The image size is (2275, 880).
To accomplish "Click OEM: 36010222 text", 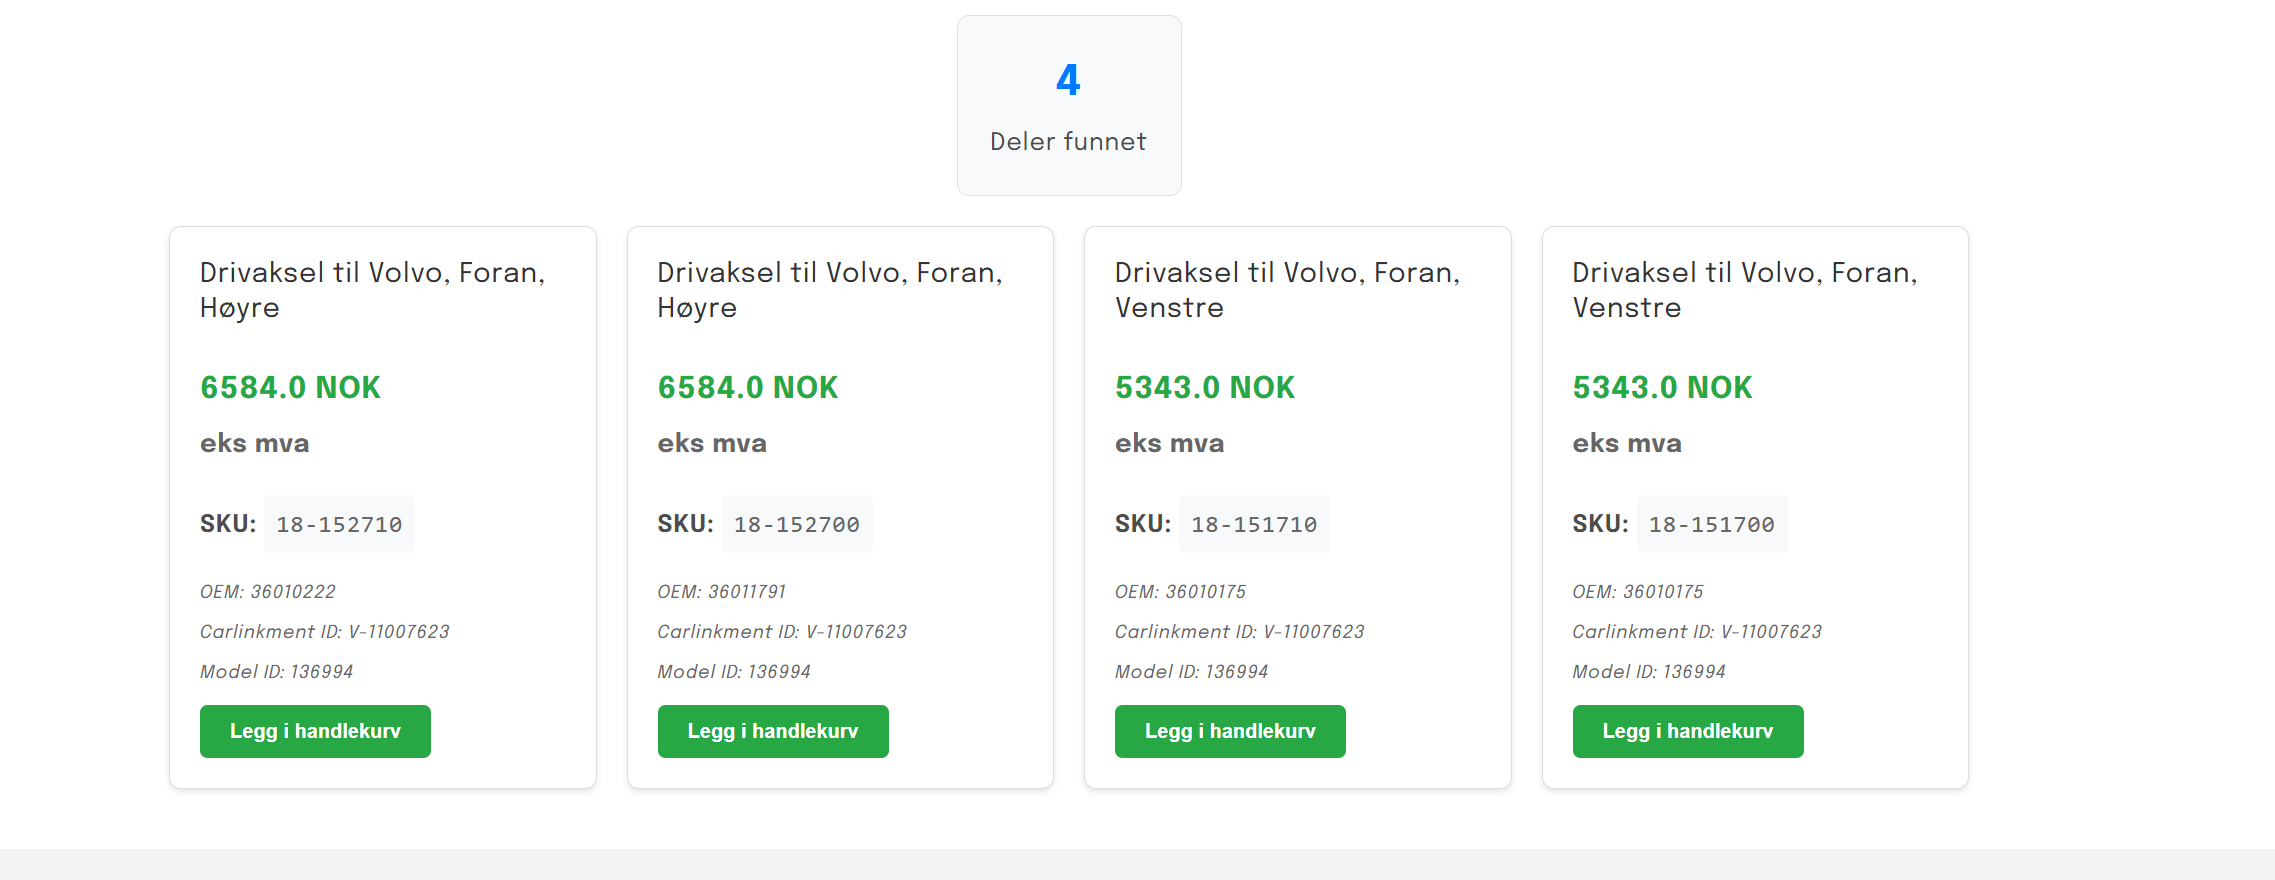I will (268, 592).
